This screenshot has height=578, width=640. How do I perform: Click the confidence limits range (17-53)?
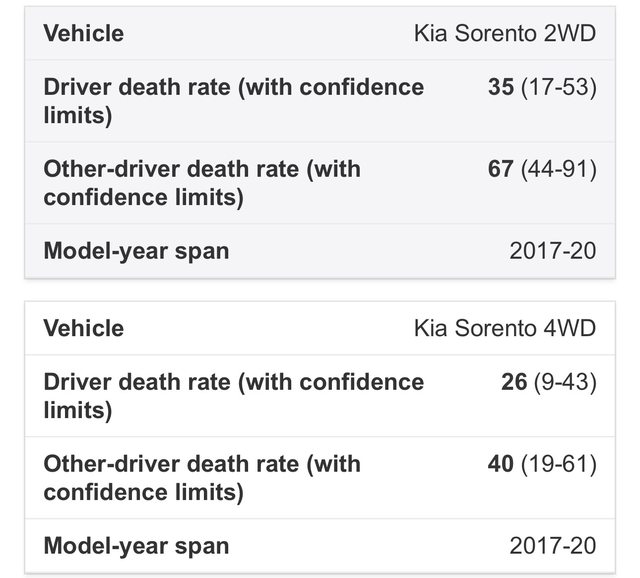tap(558, 87)
